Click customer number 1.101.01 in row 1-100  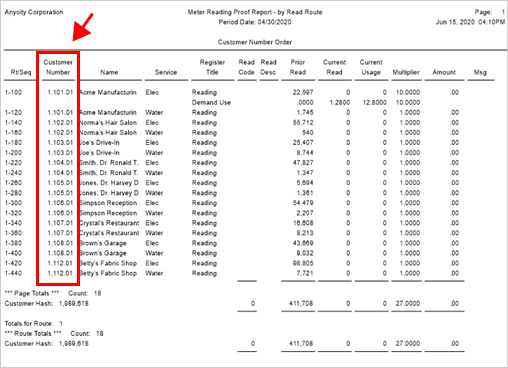[x=60, y=92]
